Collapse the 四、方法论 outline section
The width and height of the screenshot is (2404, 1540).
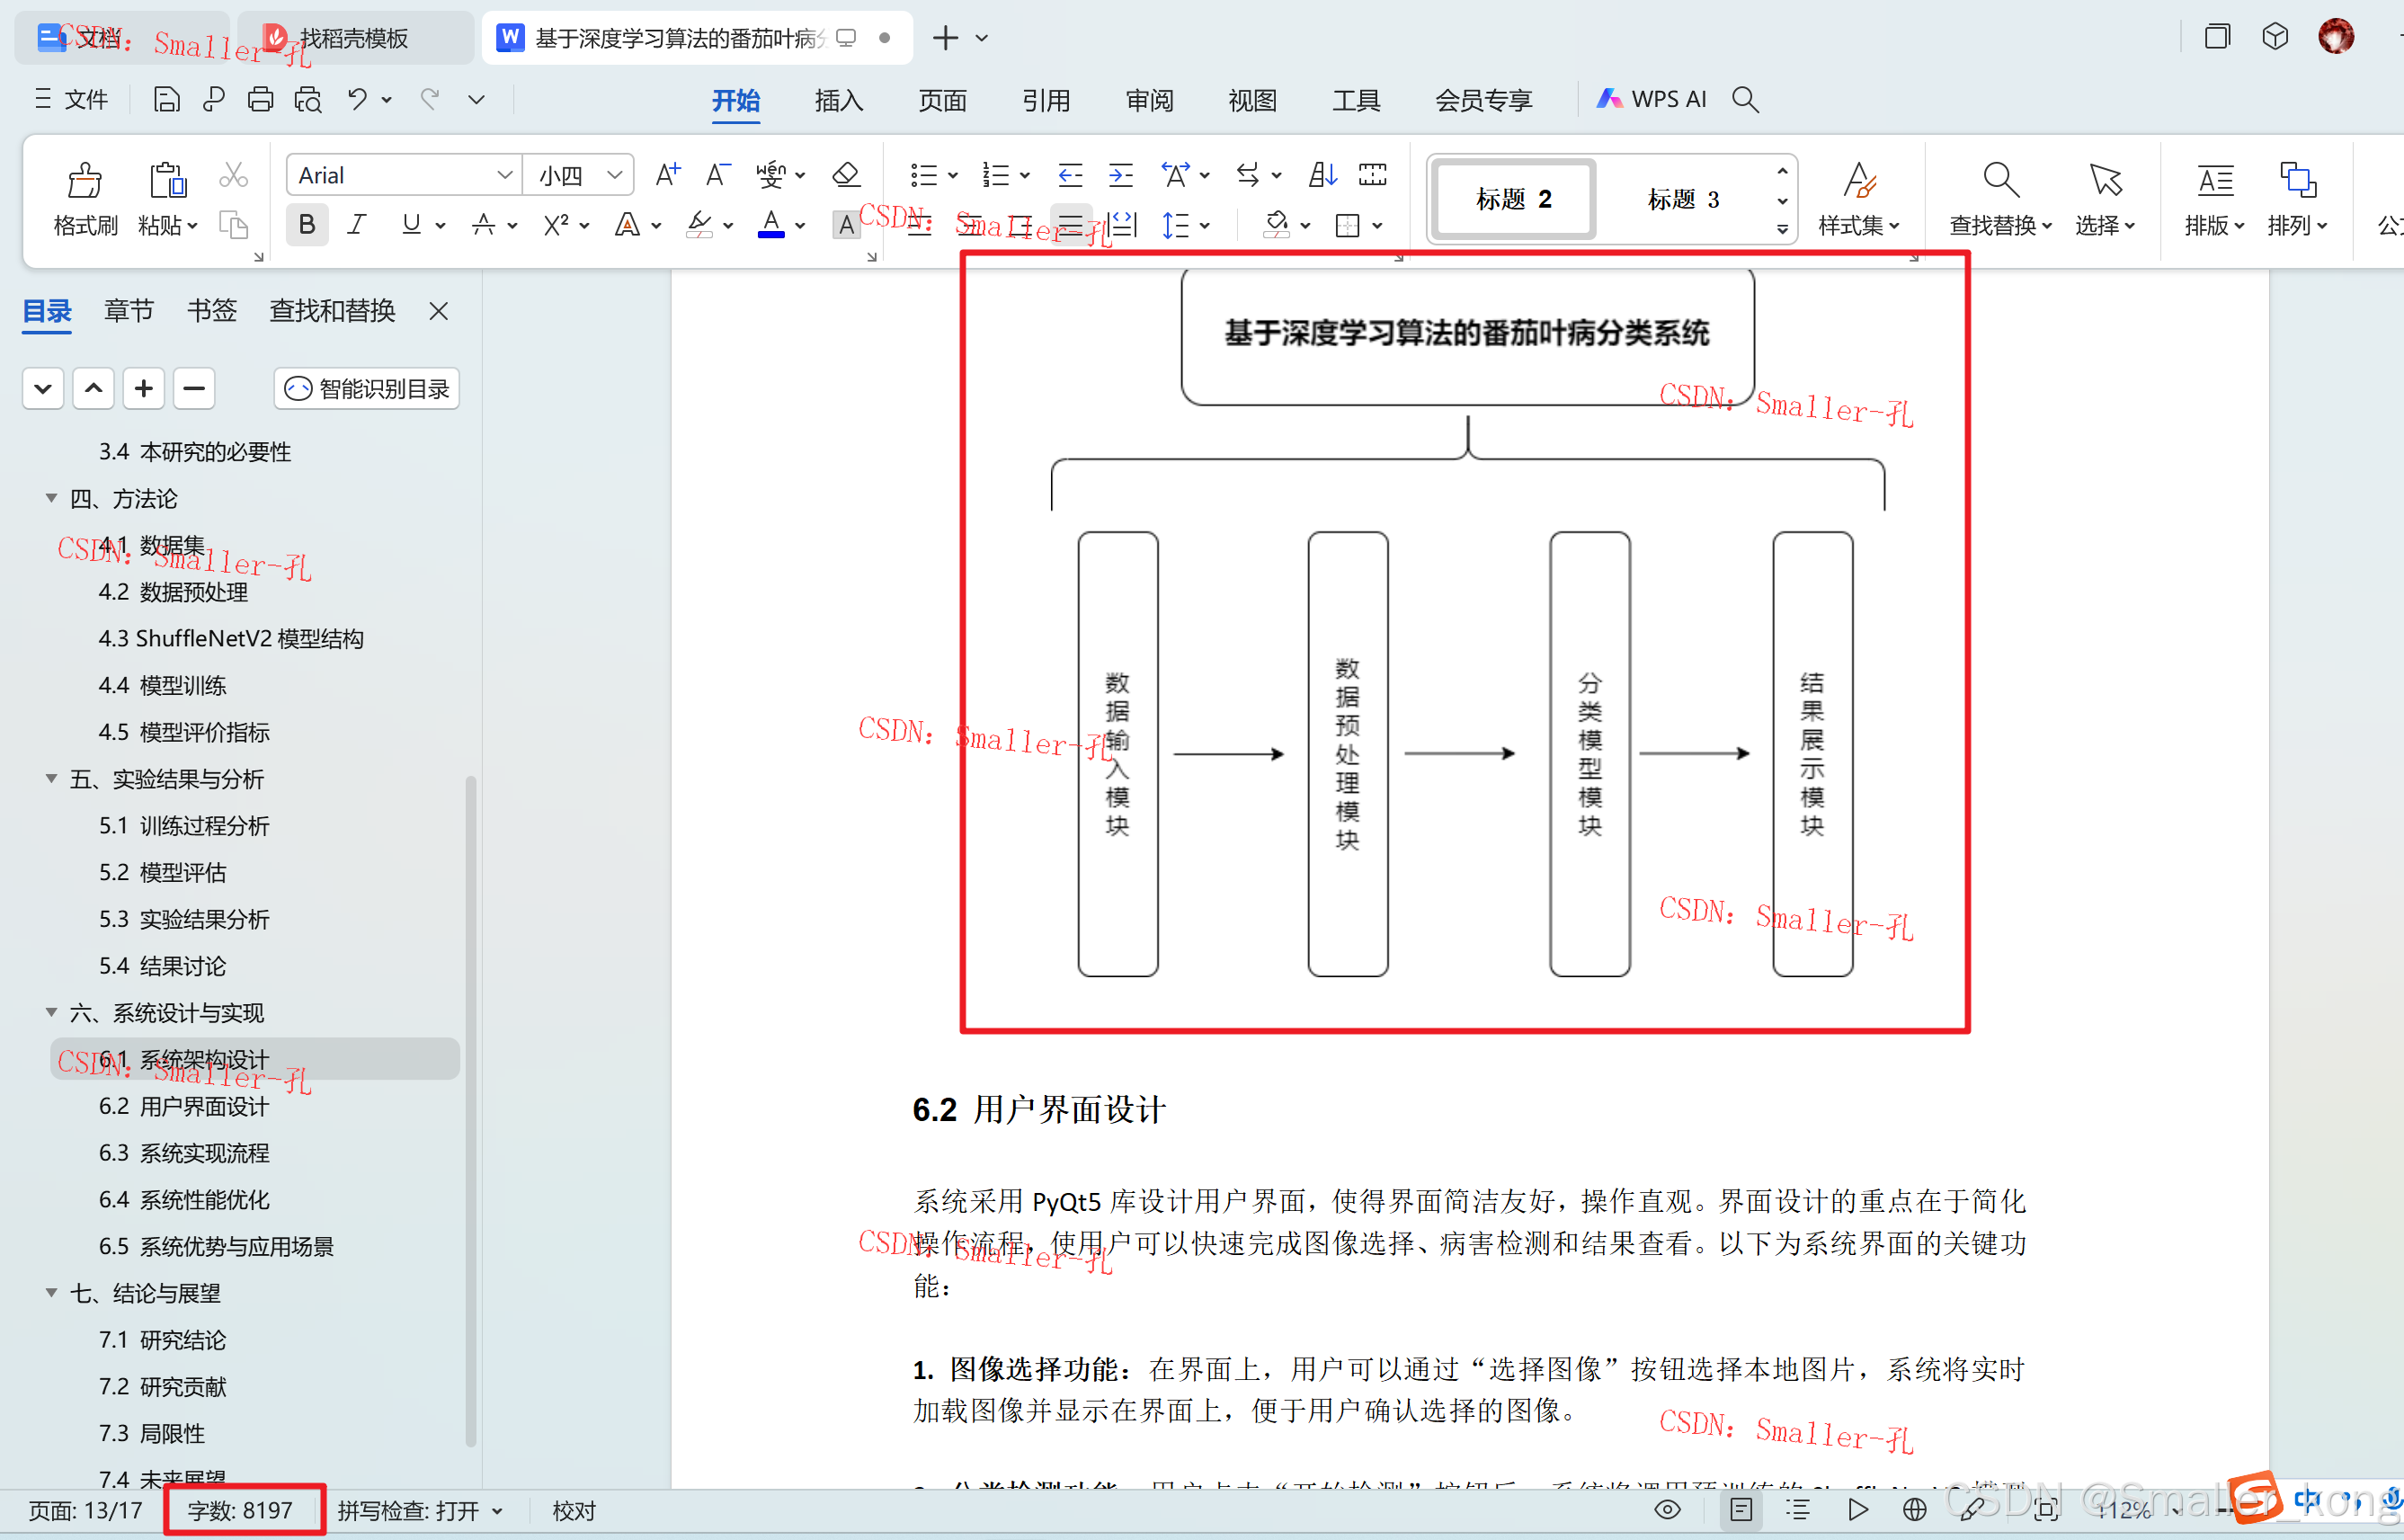[x=51, y=498]
